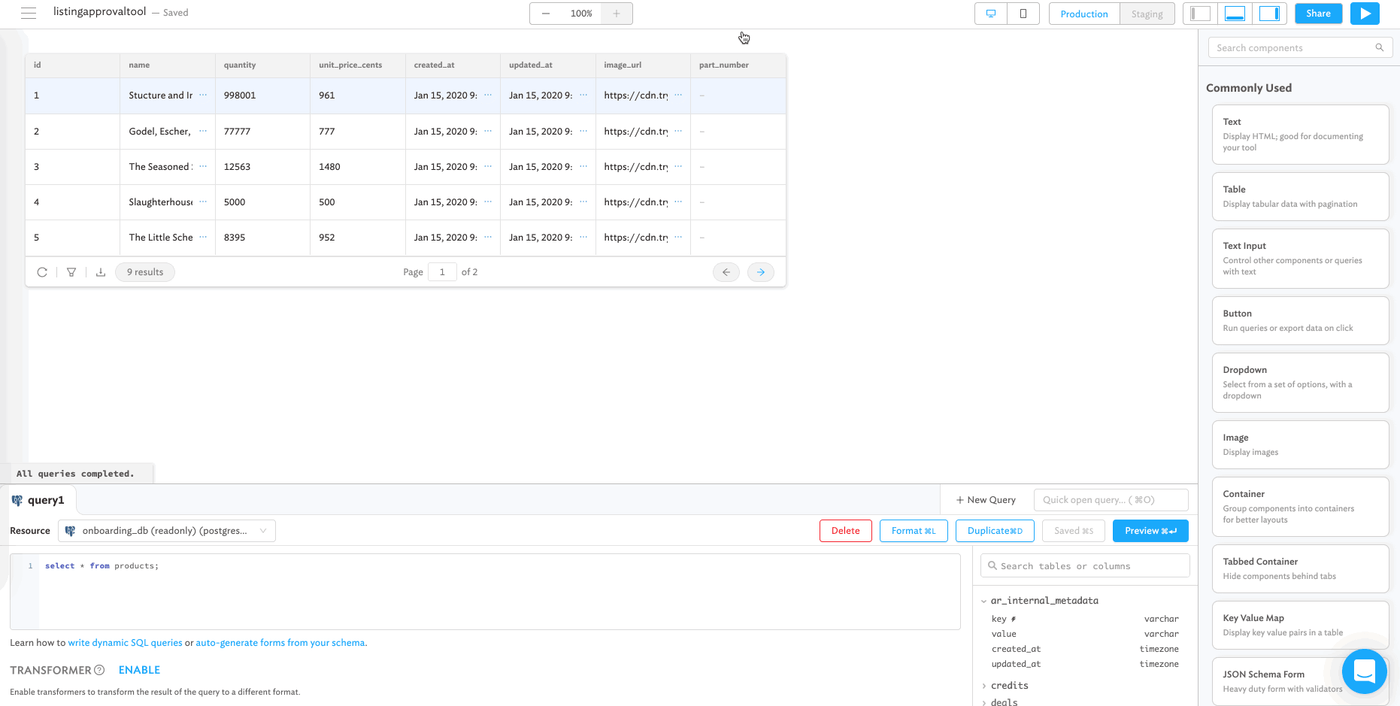Open the Resource dropdown for onboarding_db

(166, 531)
